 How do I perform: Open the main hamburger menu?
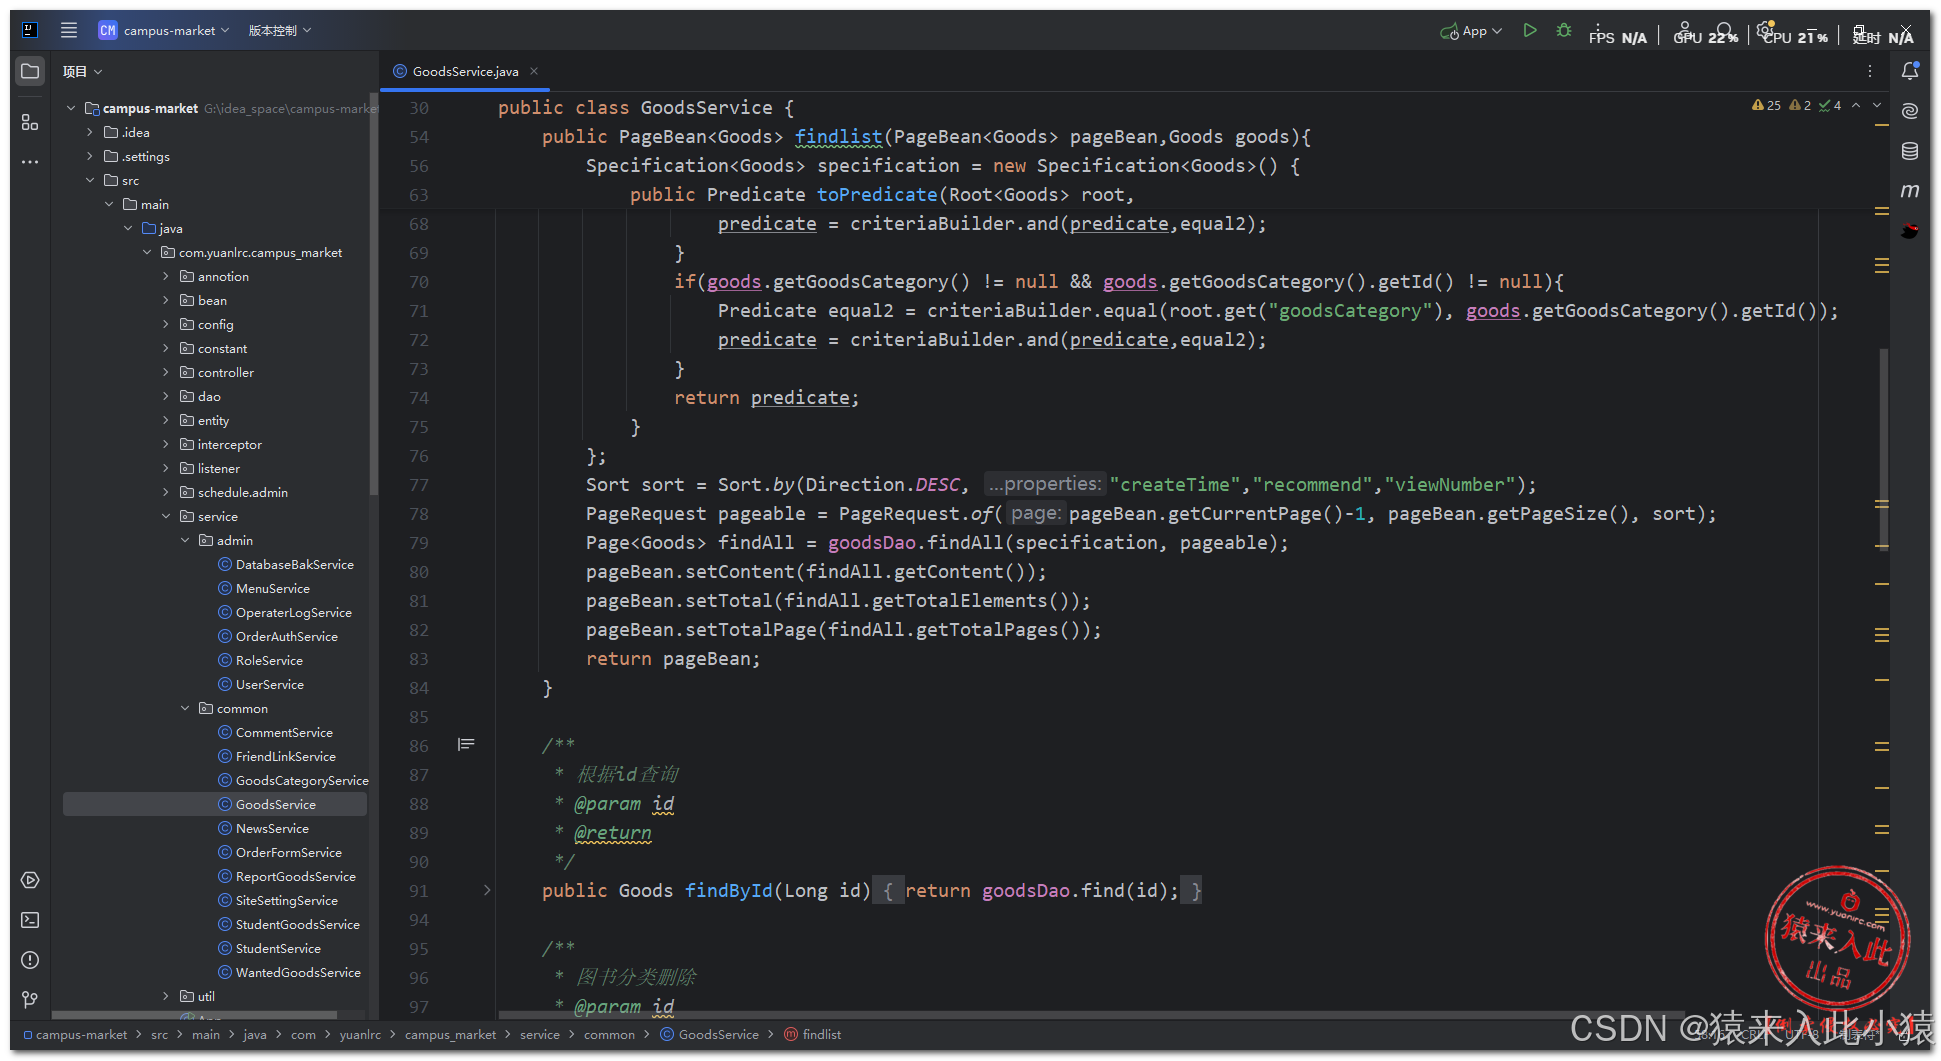pyautogui.click(x=69, y=30)
